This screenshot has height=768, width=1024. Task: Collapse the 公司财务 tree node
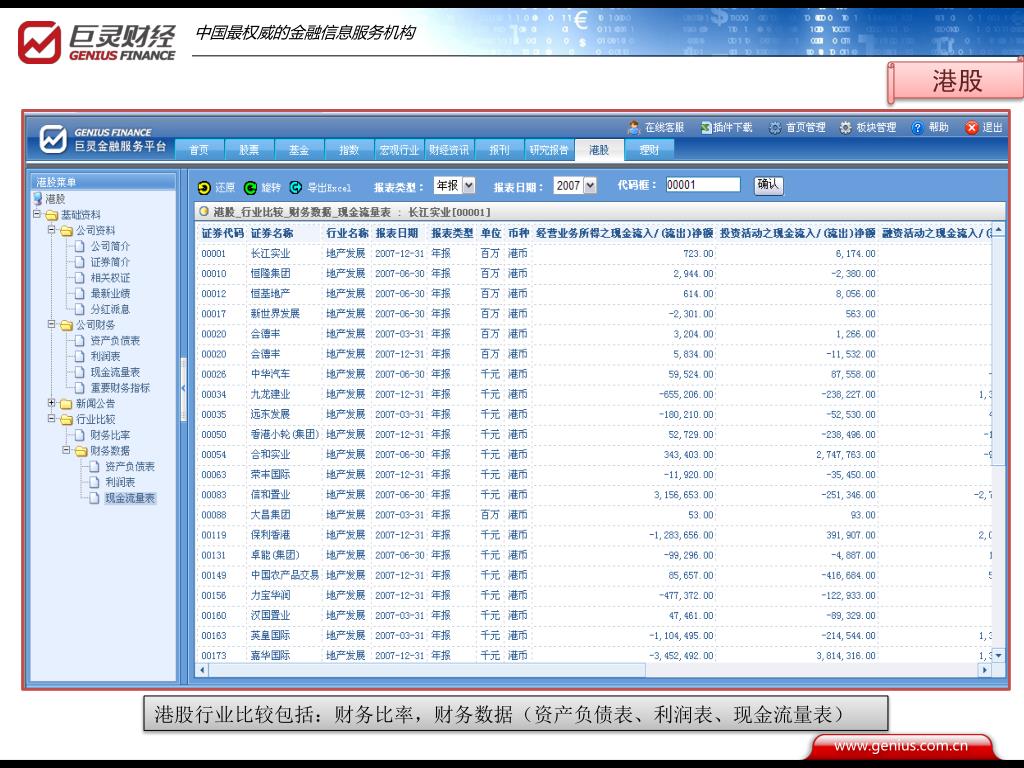[x=52, y=323]
